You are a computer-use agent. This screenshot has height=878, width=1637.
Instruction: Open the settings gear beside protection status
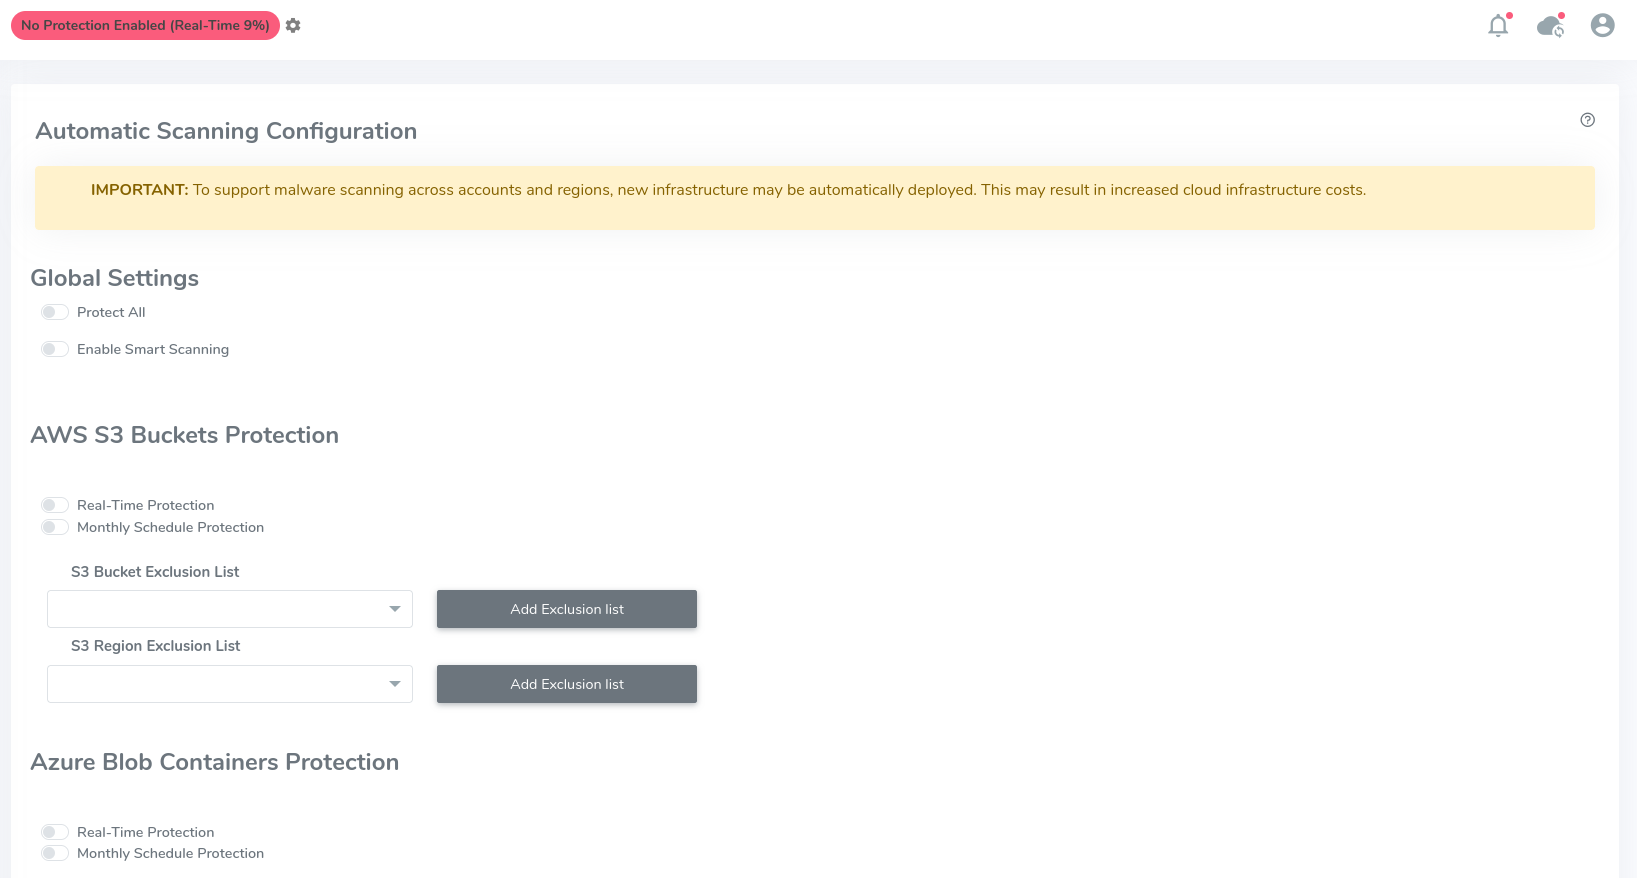(293, 25)
